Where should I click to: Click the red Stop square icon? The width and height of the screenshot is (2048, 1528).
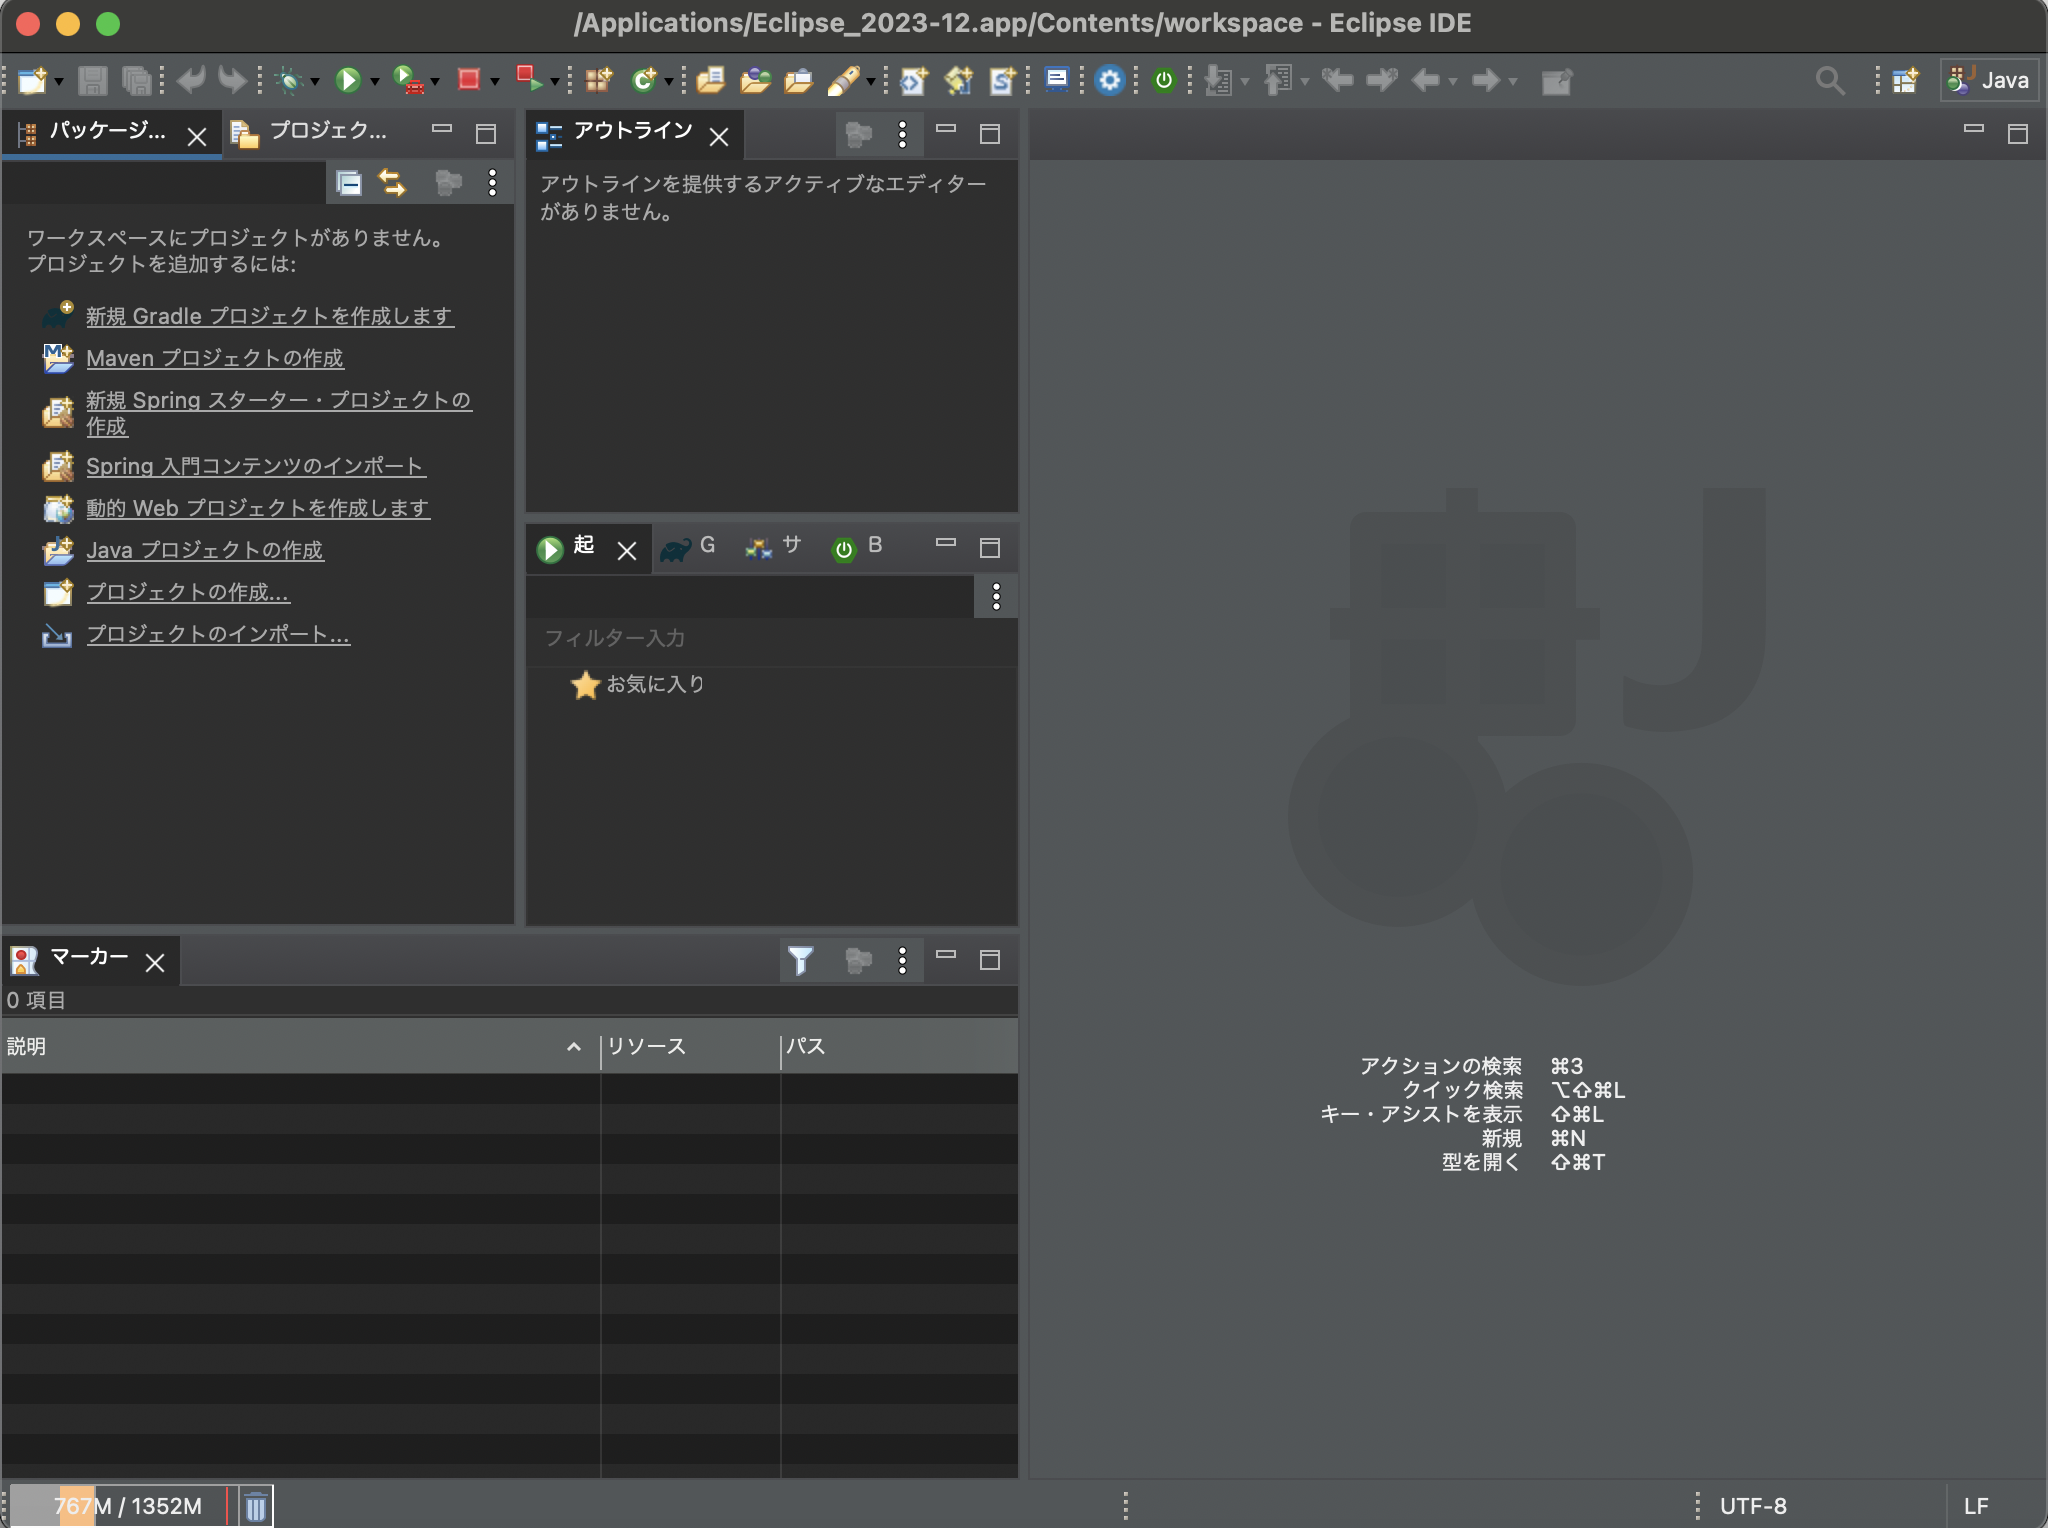[x=468, y=80]
